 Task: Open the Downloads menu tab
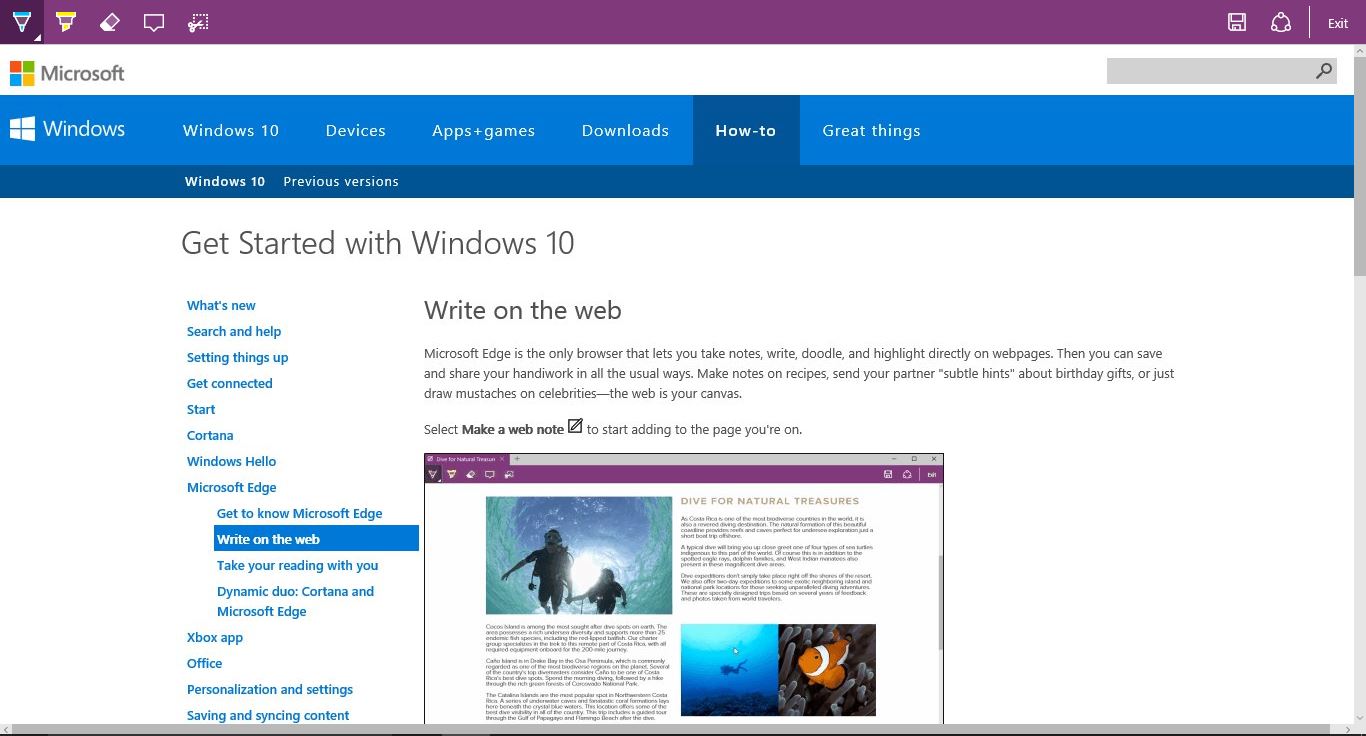[625, 130]
